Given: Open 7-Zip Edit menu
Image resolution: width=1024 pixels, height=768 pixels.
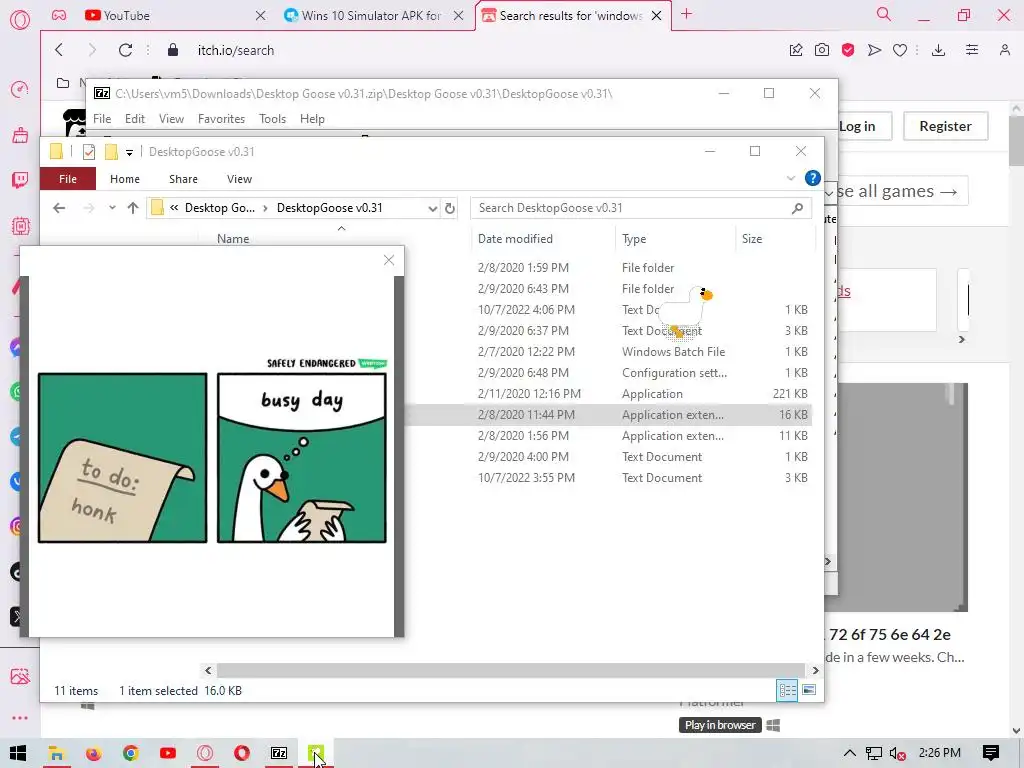Looking at the screenshot, I should pos(135,119).
